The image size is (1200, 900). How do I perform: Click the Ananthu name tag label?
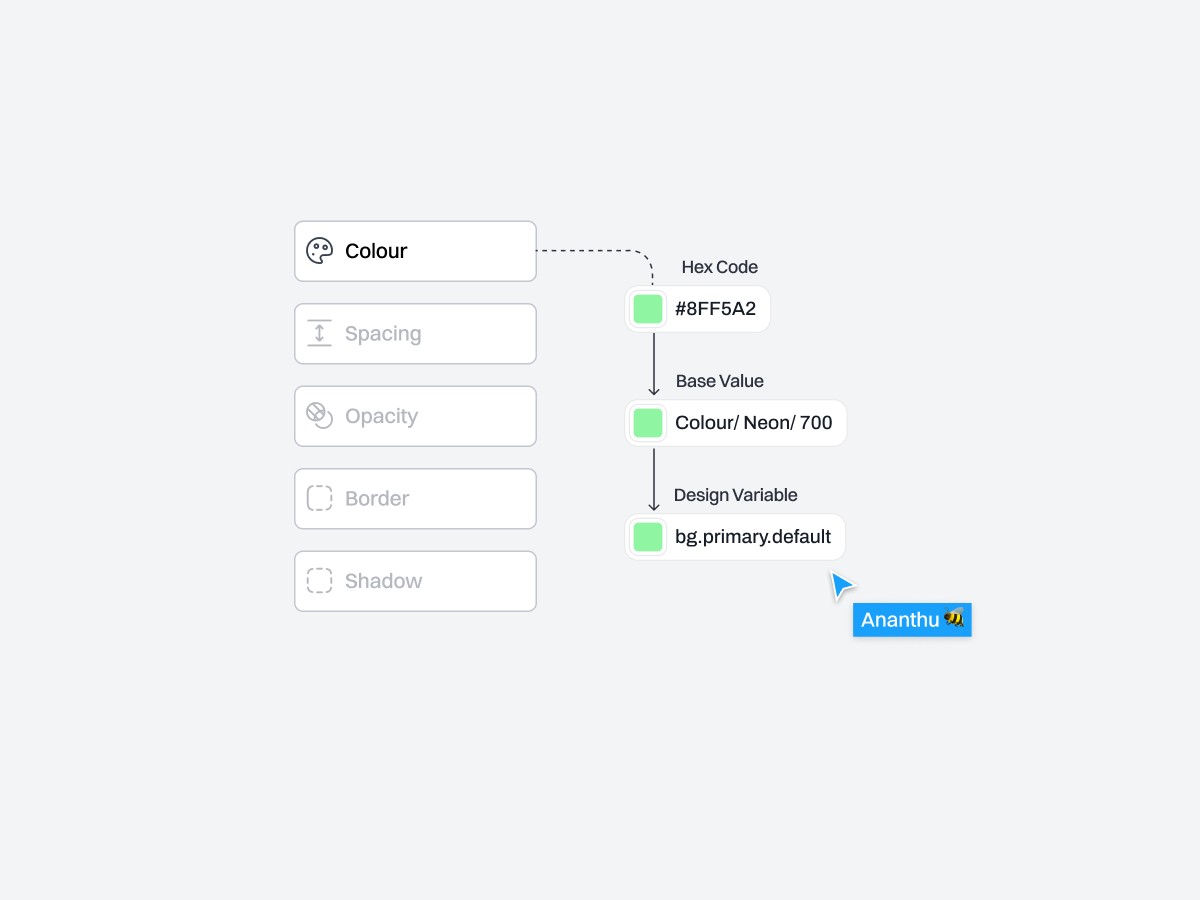912,620
